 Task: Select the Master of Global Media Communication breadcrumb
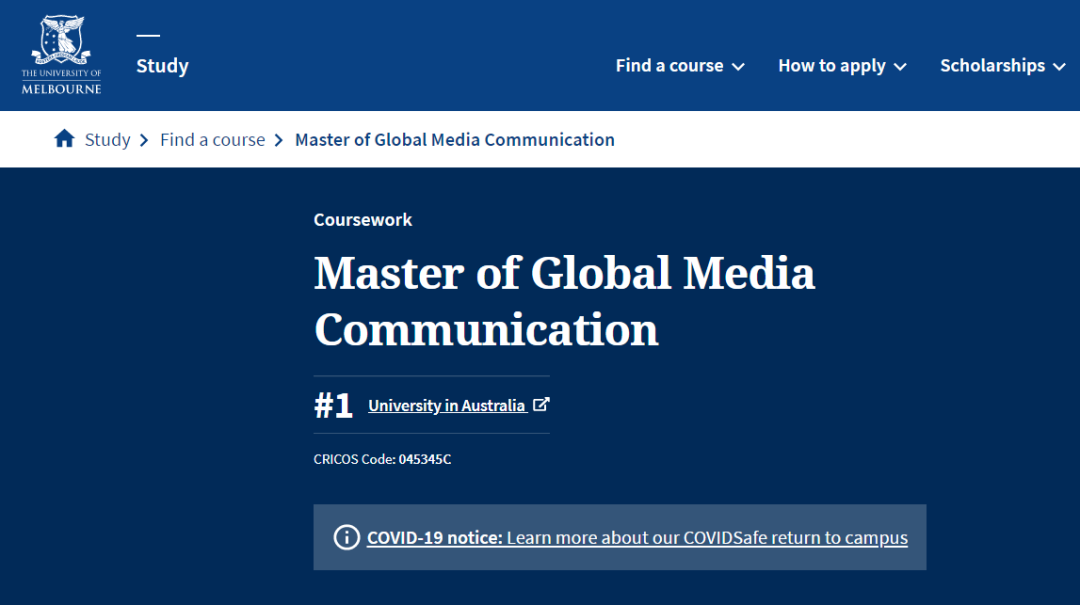(x=455, y=139)
